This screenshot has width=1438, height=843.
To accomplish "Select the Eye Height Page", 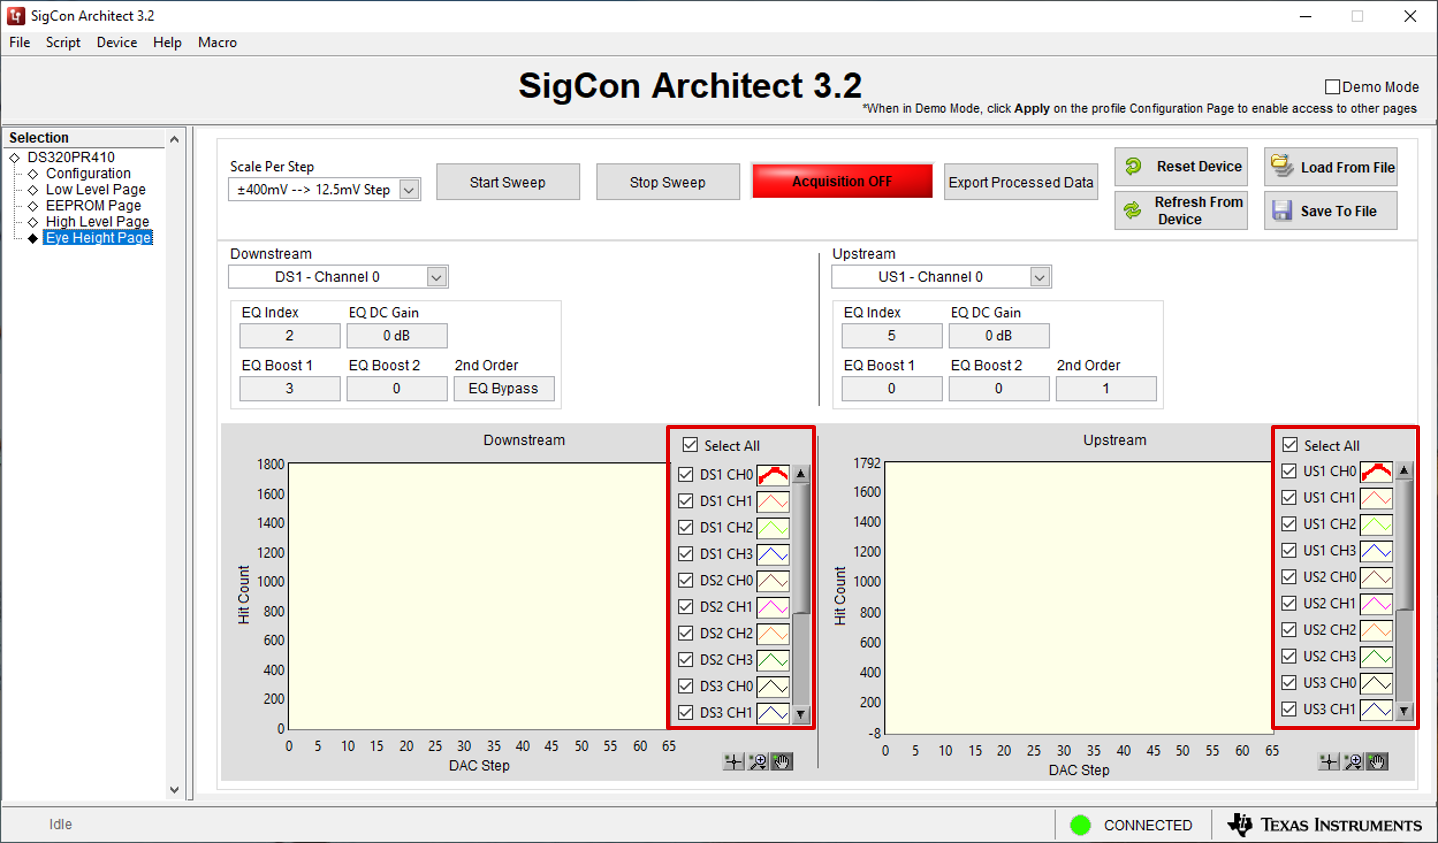I will pyautogui.click(x=98, y=237).
